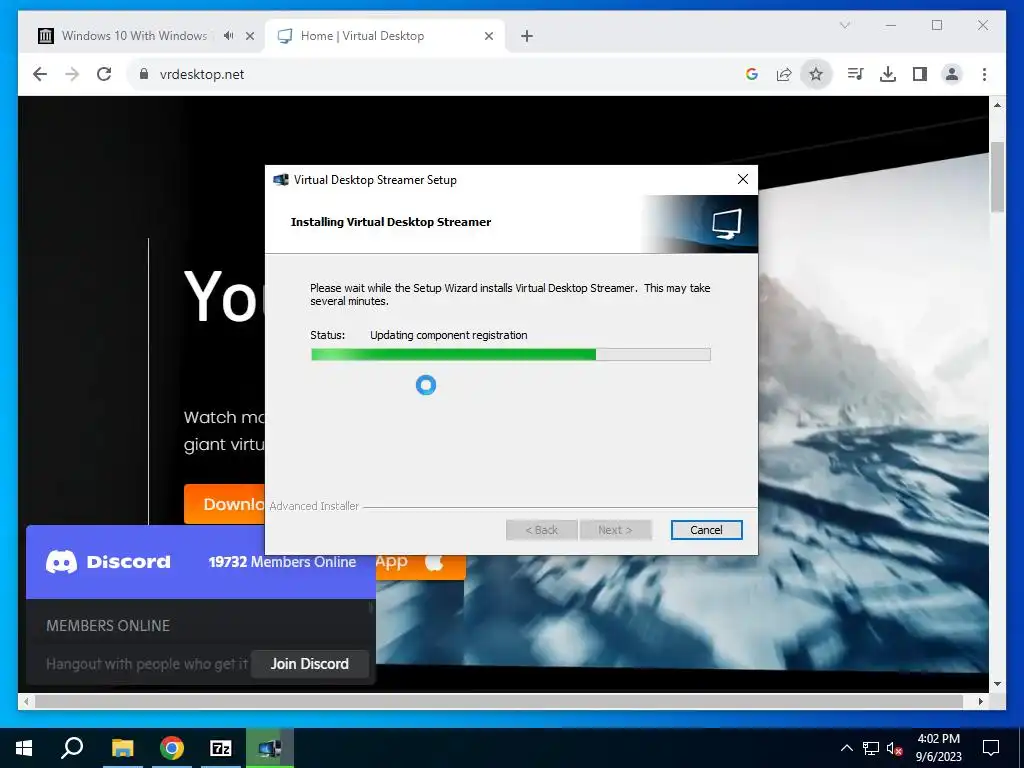The image size is (1024, 768).
Task: Click the horizontal scrollbar right arrow
Action: pos(980,701)
